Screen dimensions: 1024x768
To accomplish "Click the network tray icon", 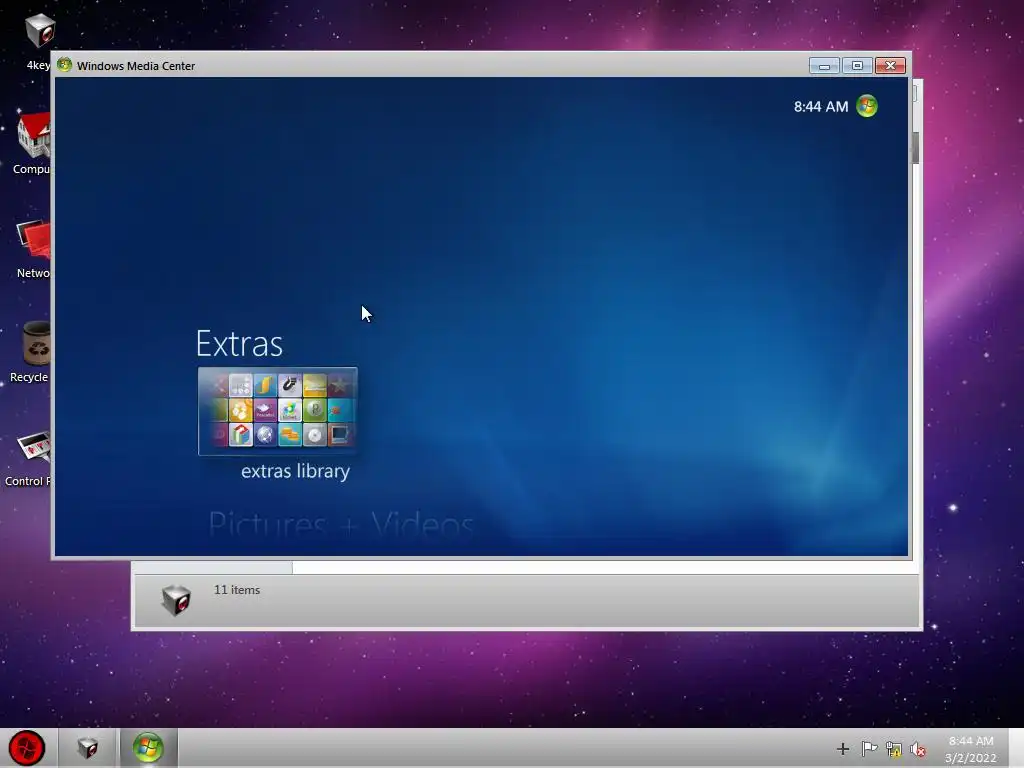I will click(x=893, y=749).
